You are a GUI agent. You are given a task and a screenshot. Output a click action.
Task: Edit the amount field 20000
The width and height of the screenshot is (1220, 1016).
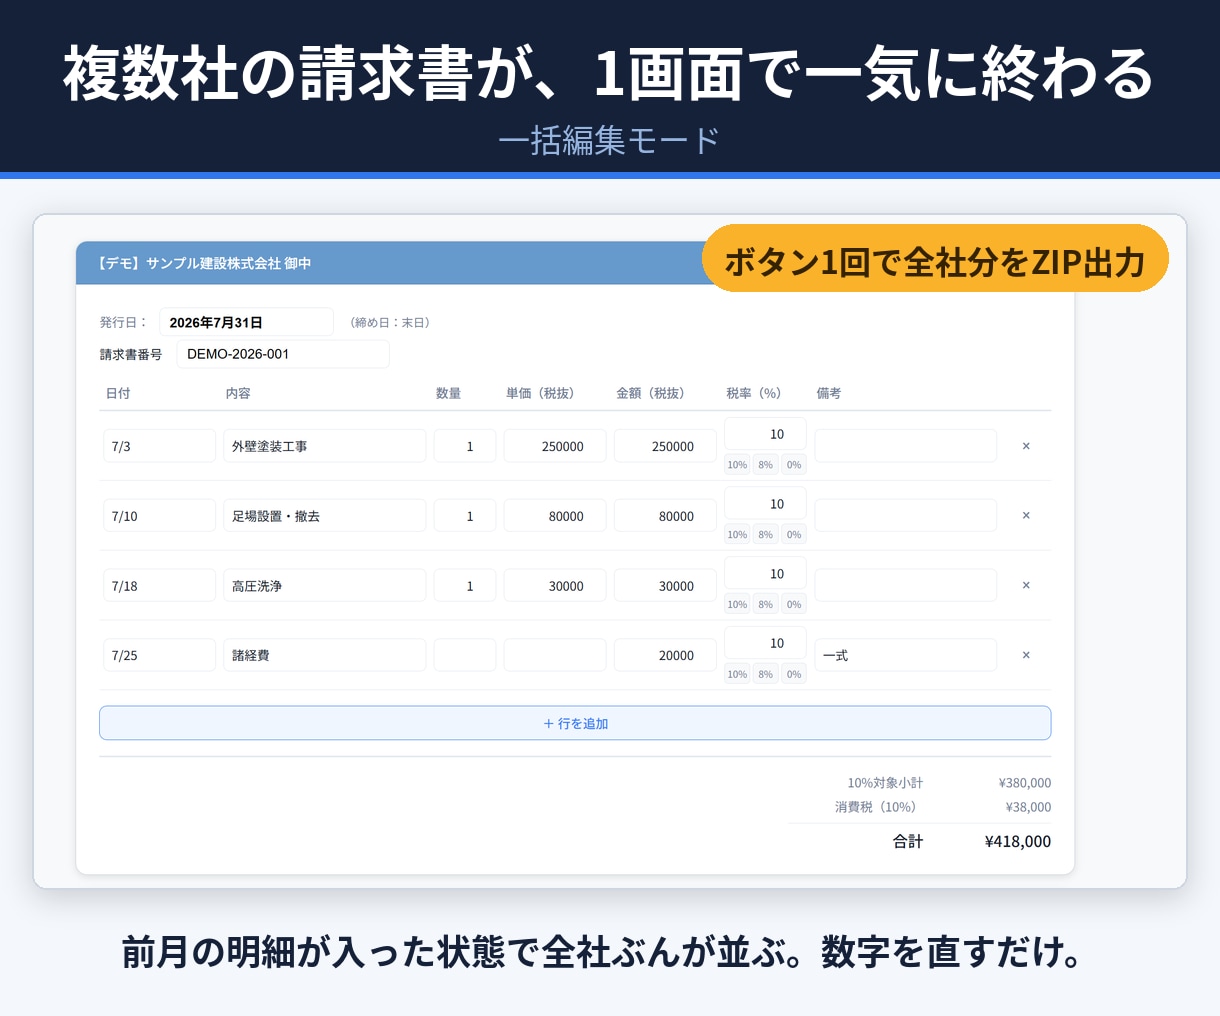(665, 655)
